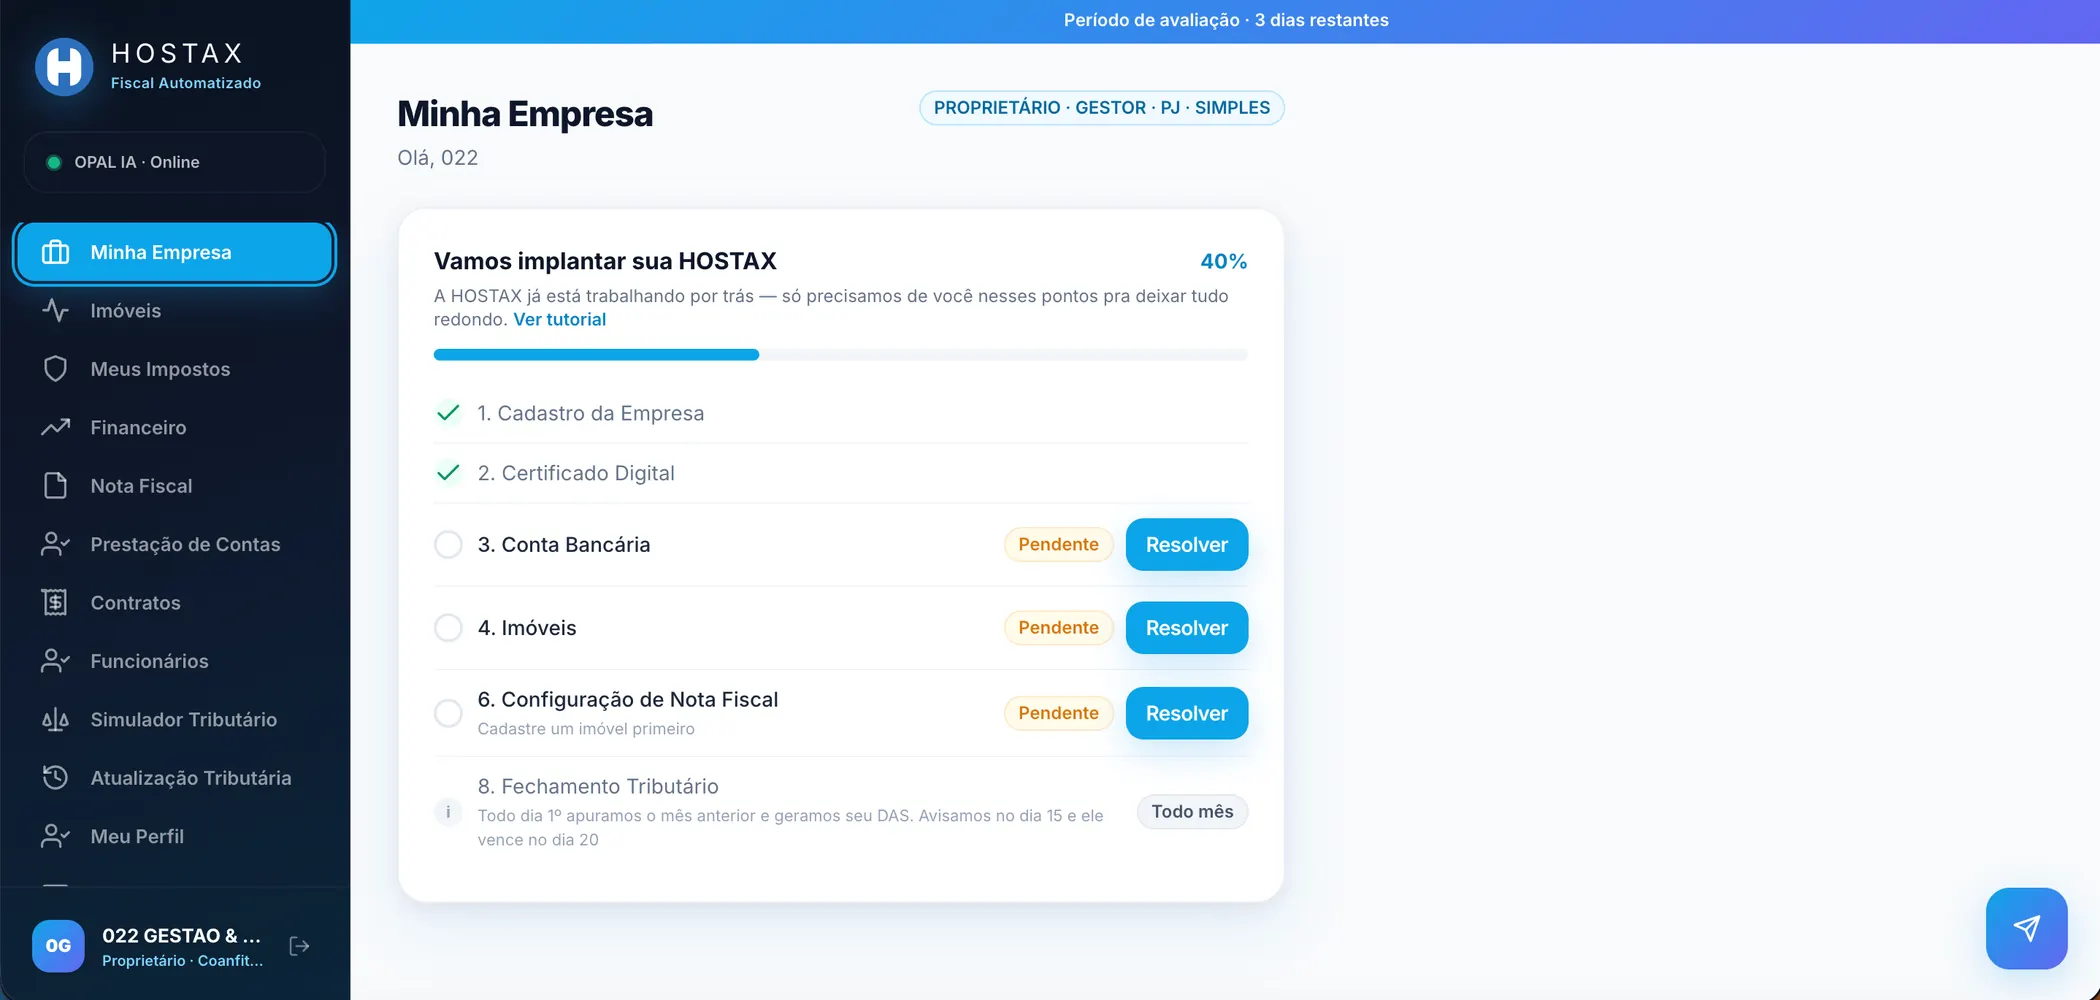The image size is (2100, 1000).
Task: Click the info icon beside Fechamento Tributário
Action: click(x=448, y=812)
